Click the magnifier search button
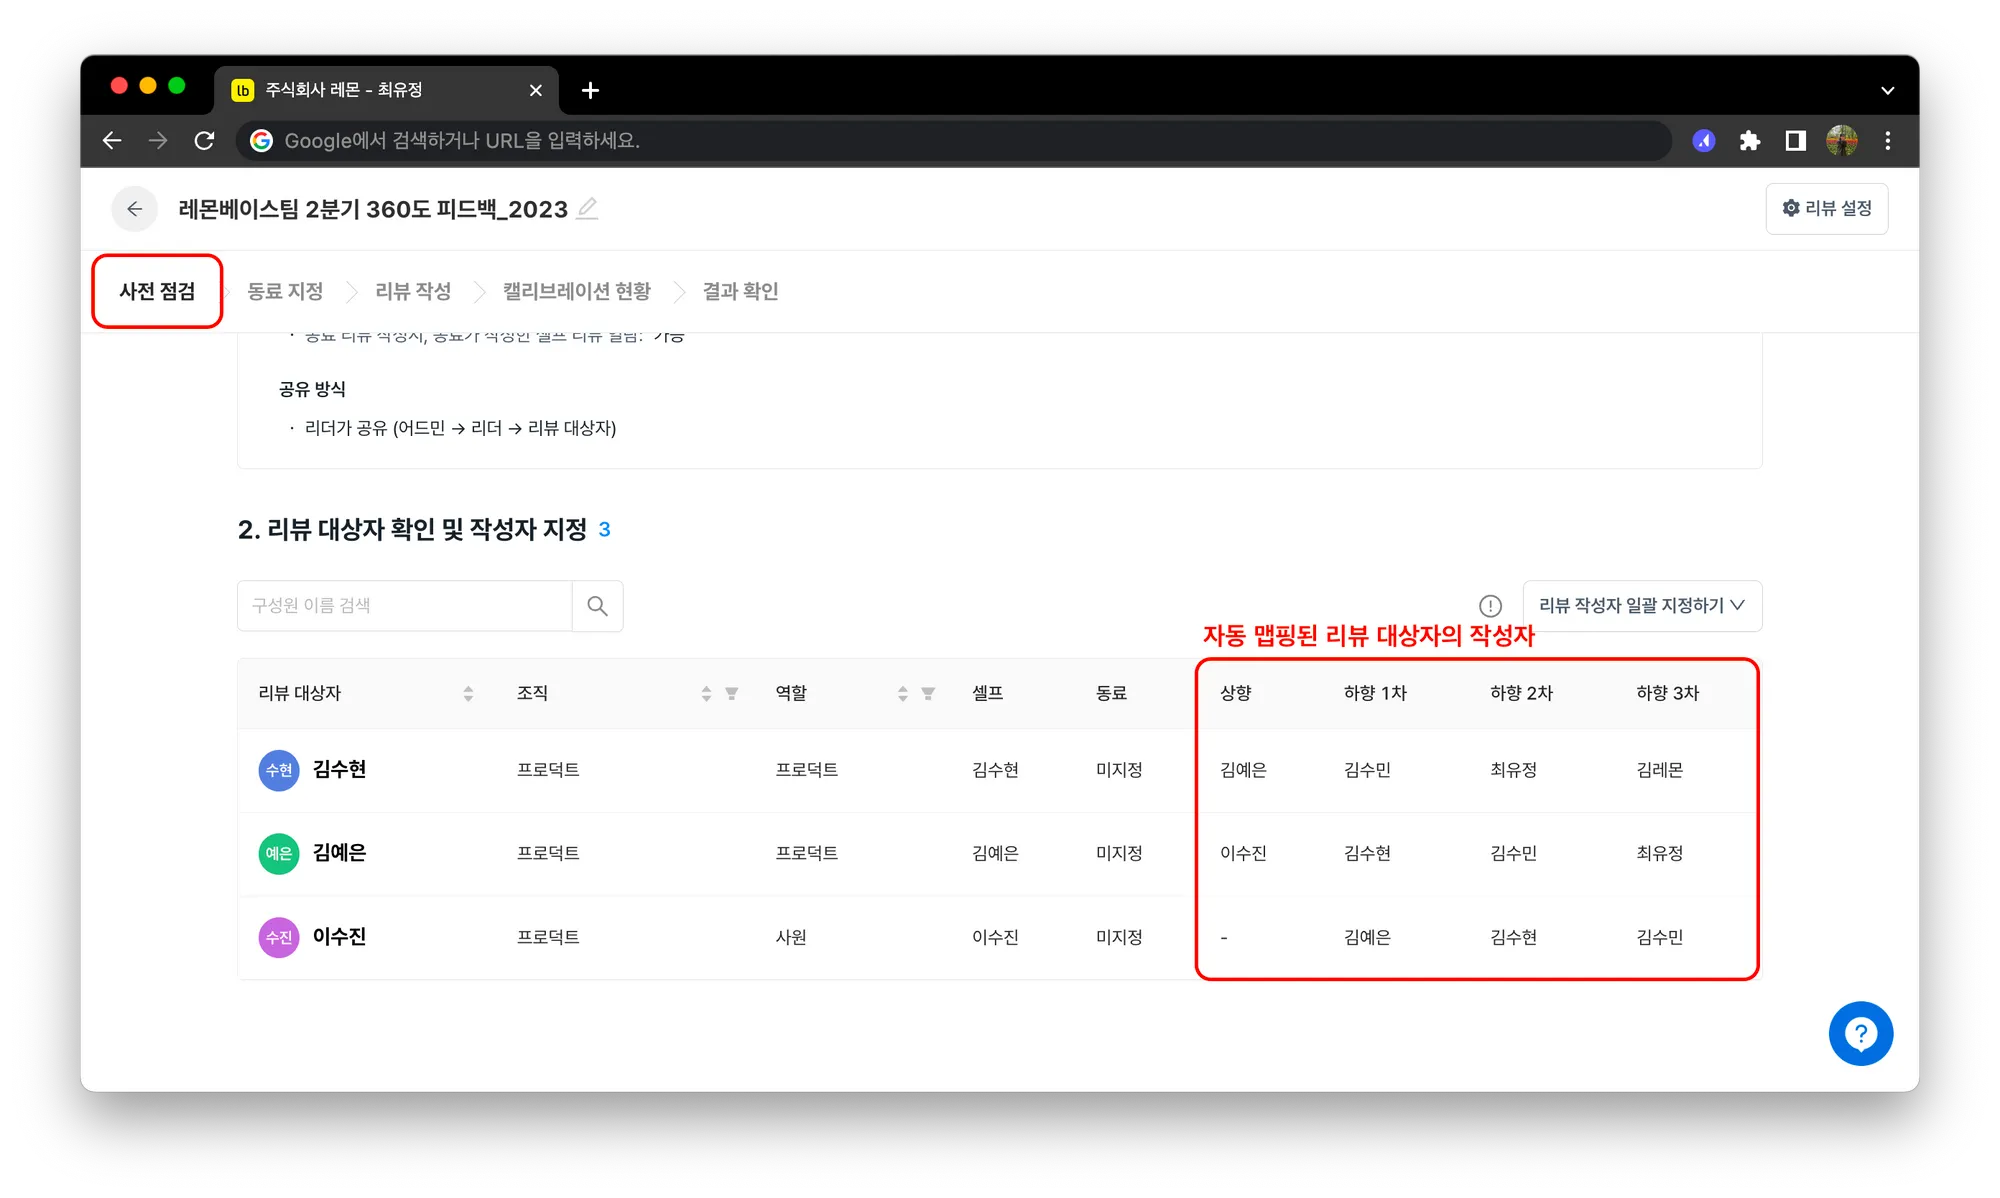 [x=597, y=606]
